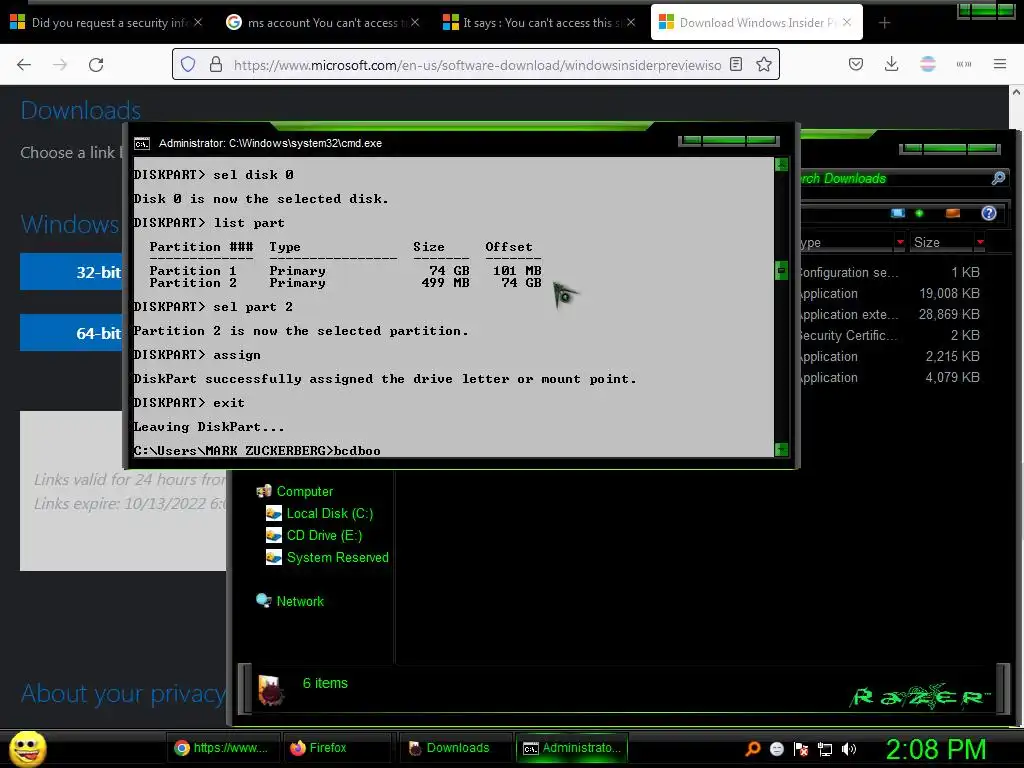Open CD Drive (E:) in navigation pane

(314, 536)
